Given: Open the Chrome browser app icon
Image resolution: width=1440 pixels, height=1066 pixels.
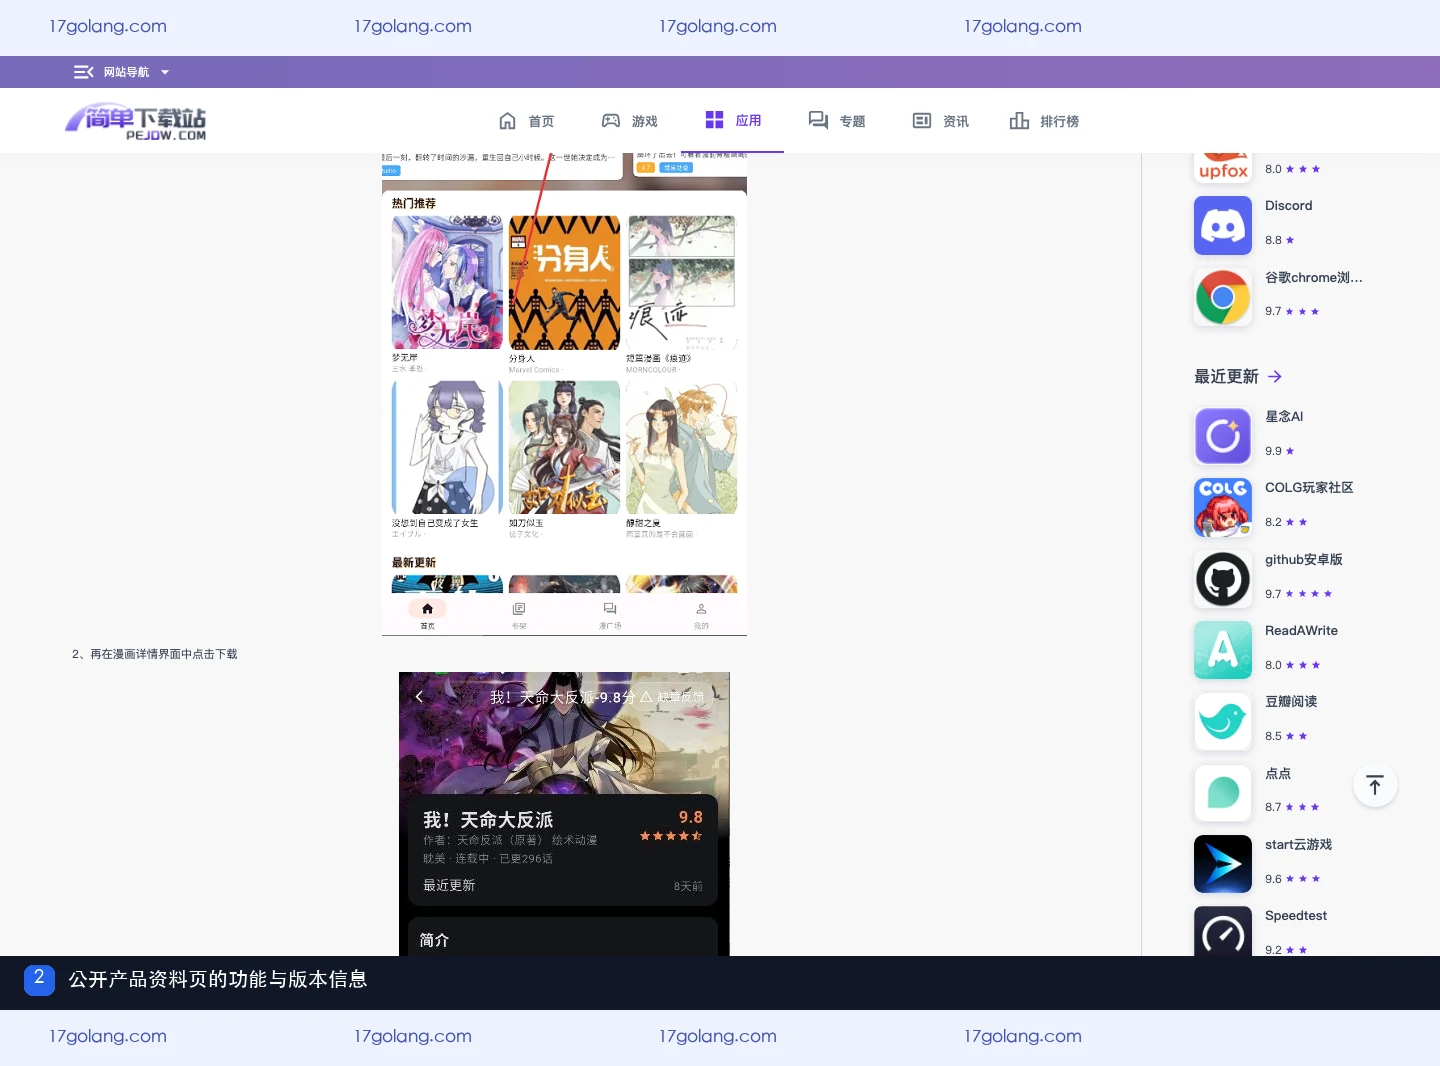Looking at the screenshot, I should click(1222, 297).
